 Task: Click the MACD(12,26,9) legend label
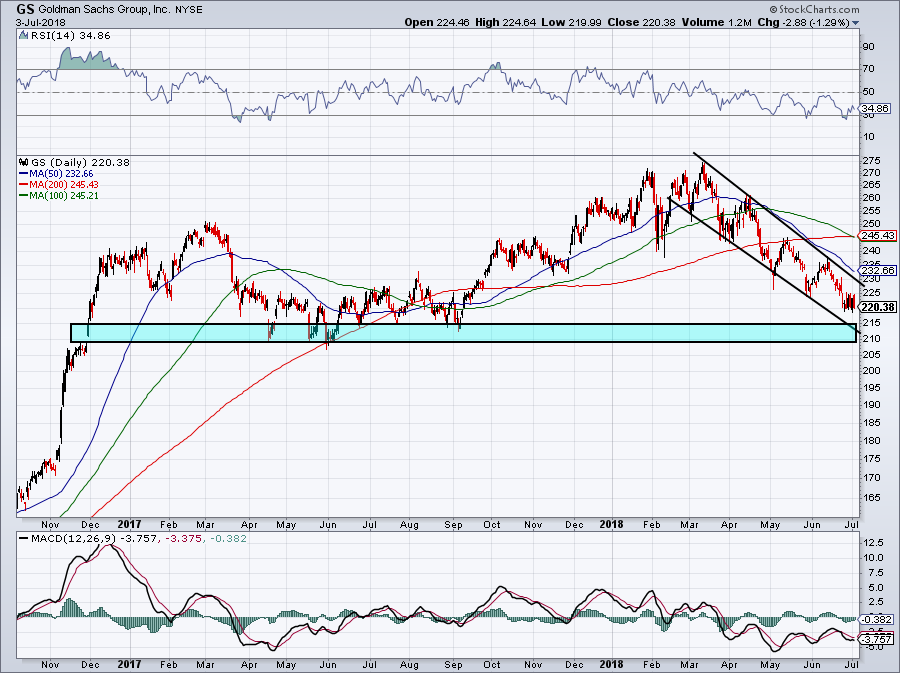73,539
